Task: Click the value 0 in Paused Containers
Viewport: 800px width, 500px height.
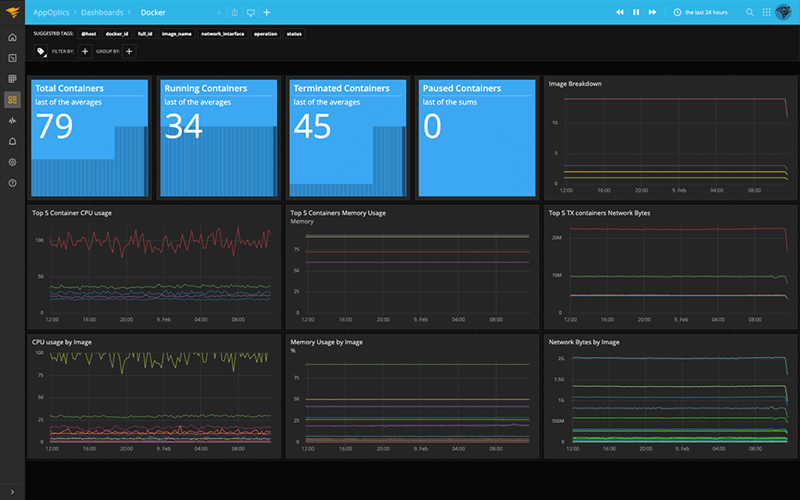Action: click(x=432, y=126)
